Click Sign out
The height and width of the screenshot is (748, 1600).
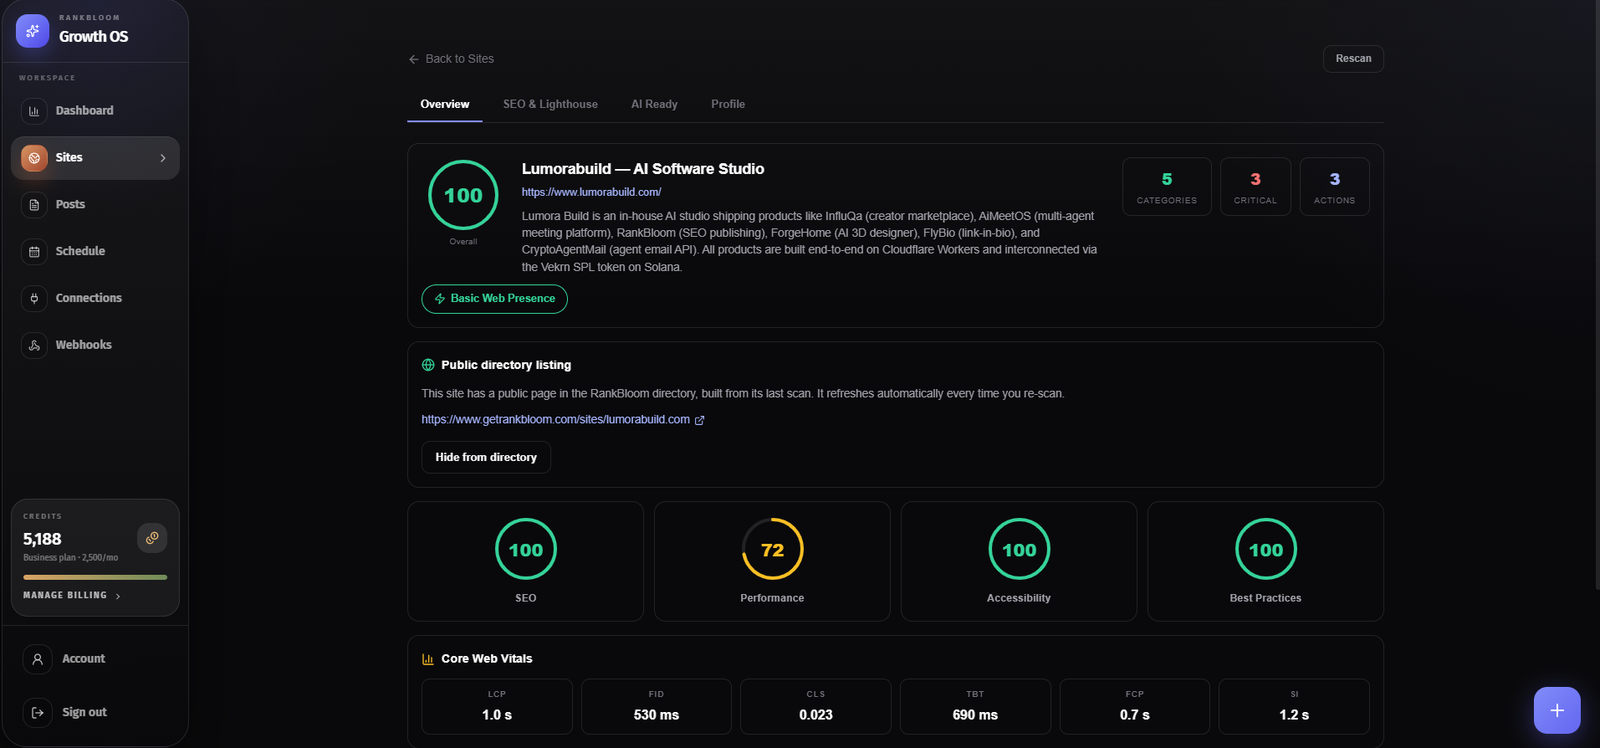(95, 713)
